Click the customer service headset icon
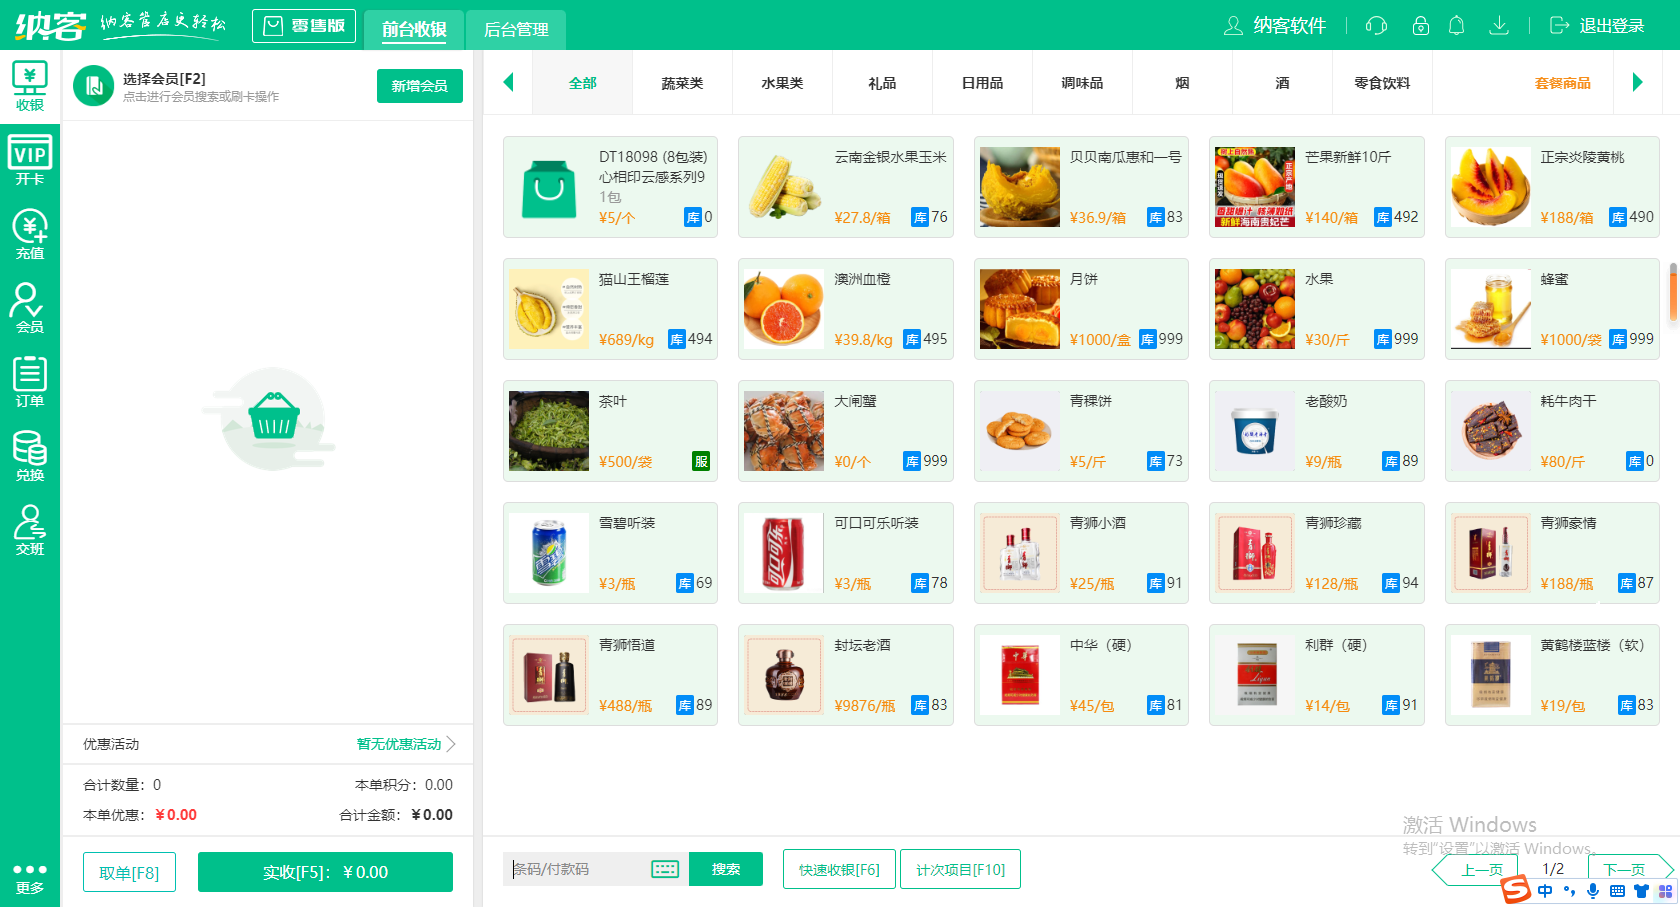 tap(1377, 26)
